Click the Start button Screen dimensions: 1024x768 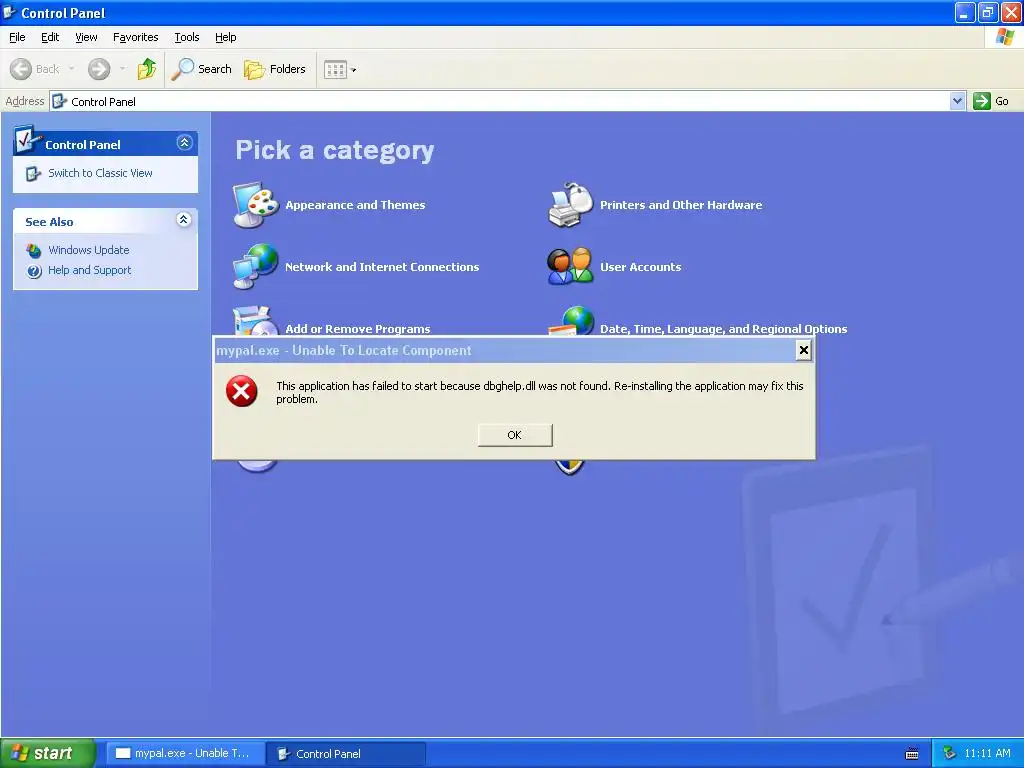[x=47, y=754]
